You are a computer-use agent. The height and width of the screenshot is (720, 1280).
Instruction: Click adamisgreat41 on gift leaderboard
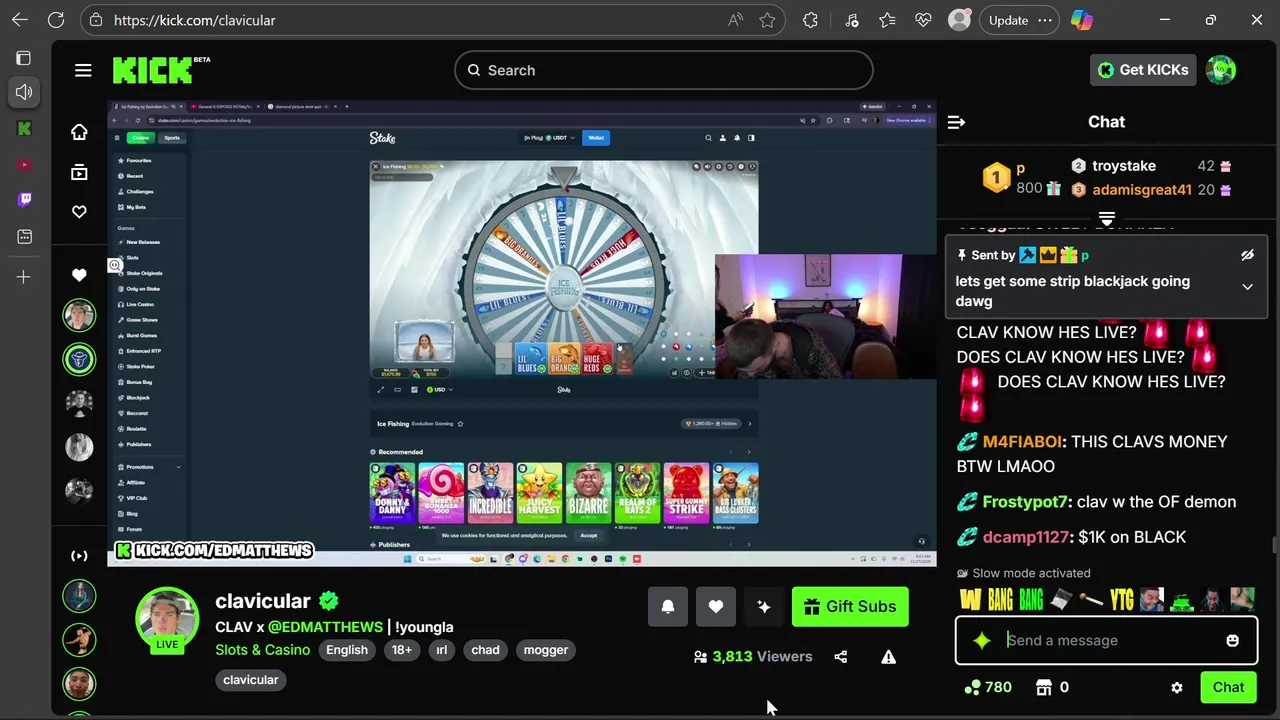(1142, 190)
